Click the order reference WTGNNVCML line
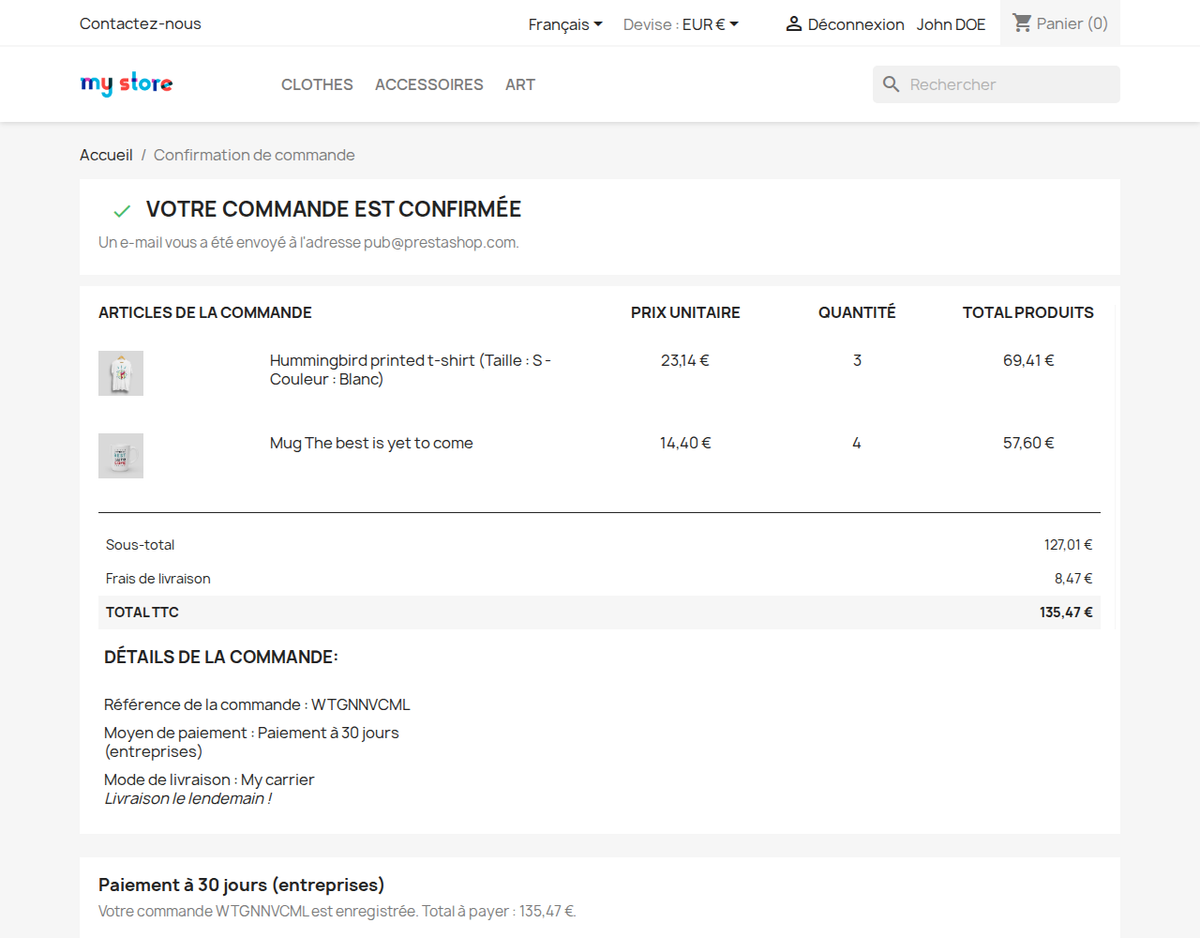Viewport: 1200px width, 938px height. click(257, 705)
